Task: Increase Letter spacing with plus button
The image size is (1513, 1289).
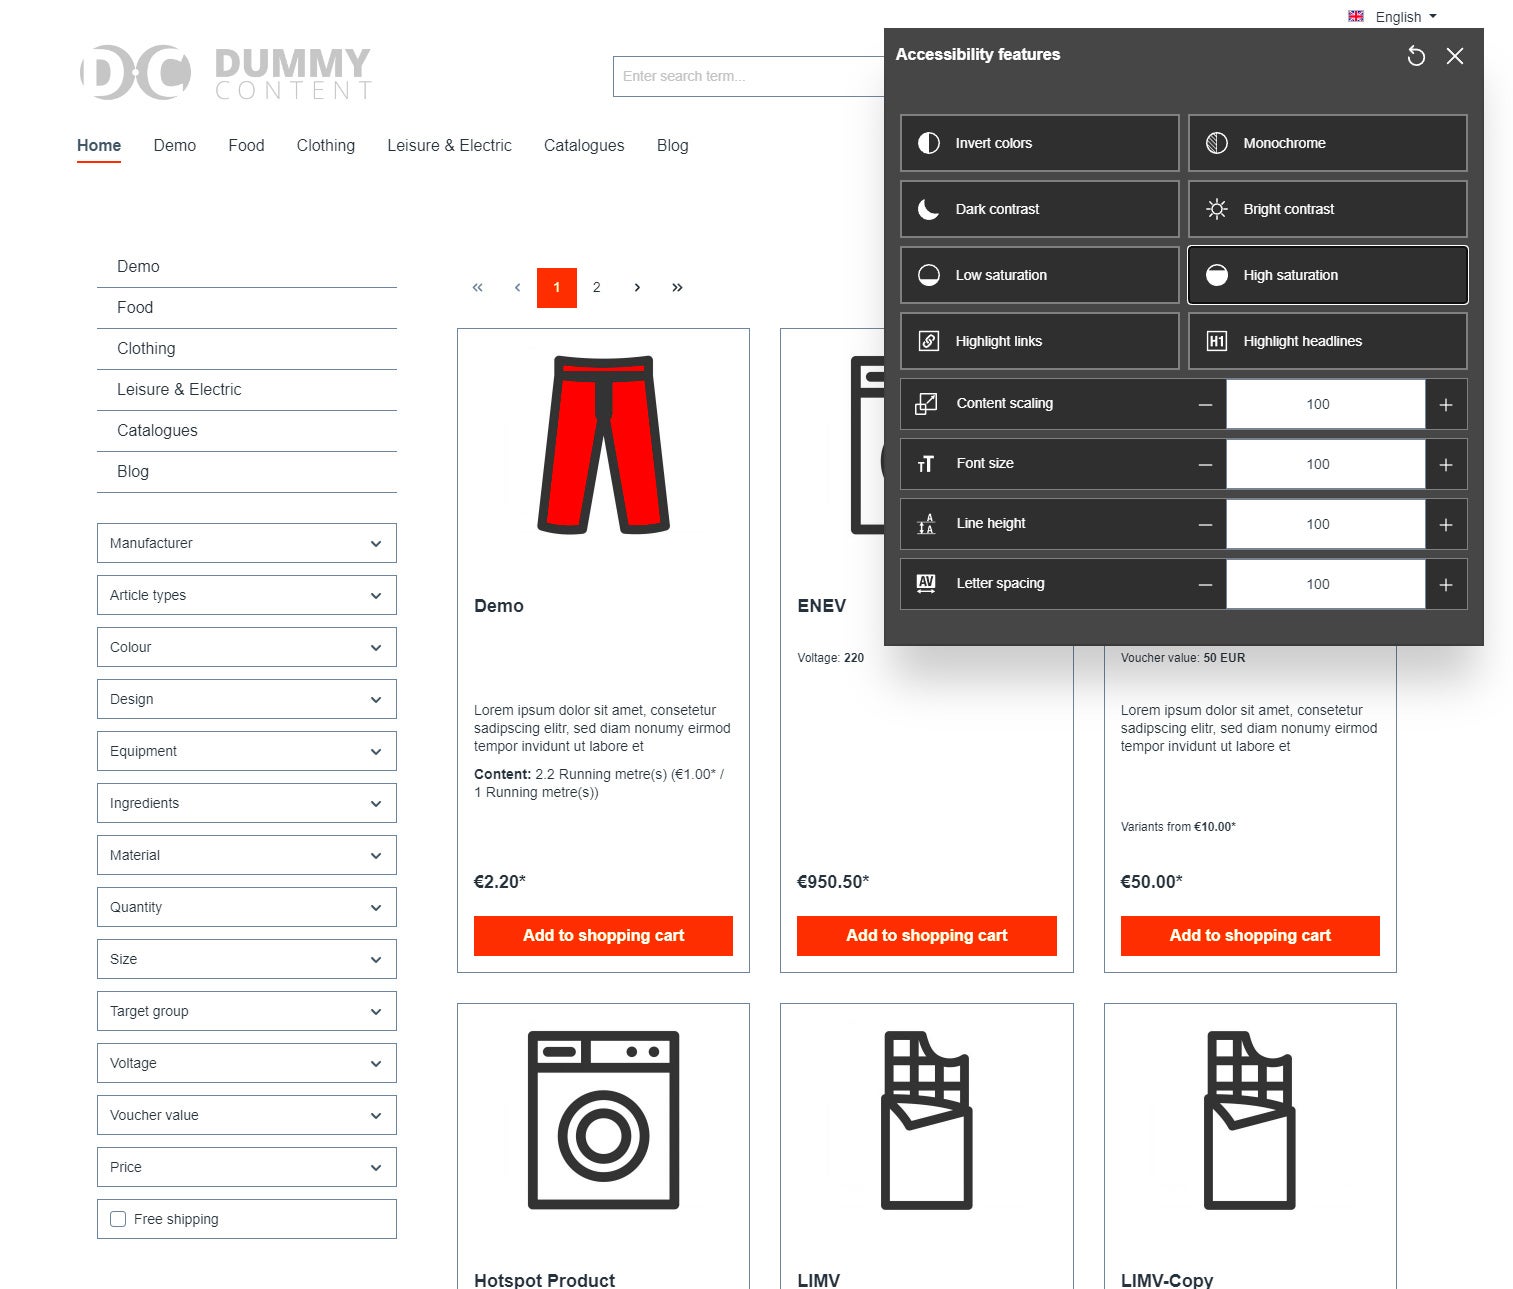Action: (x=1445, y=585)
